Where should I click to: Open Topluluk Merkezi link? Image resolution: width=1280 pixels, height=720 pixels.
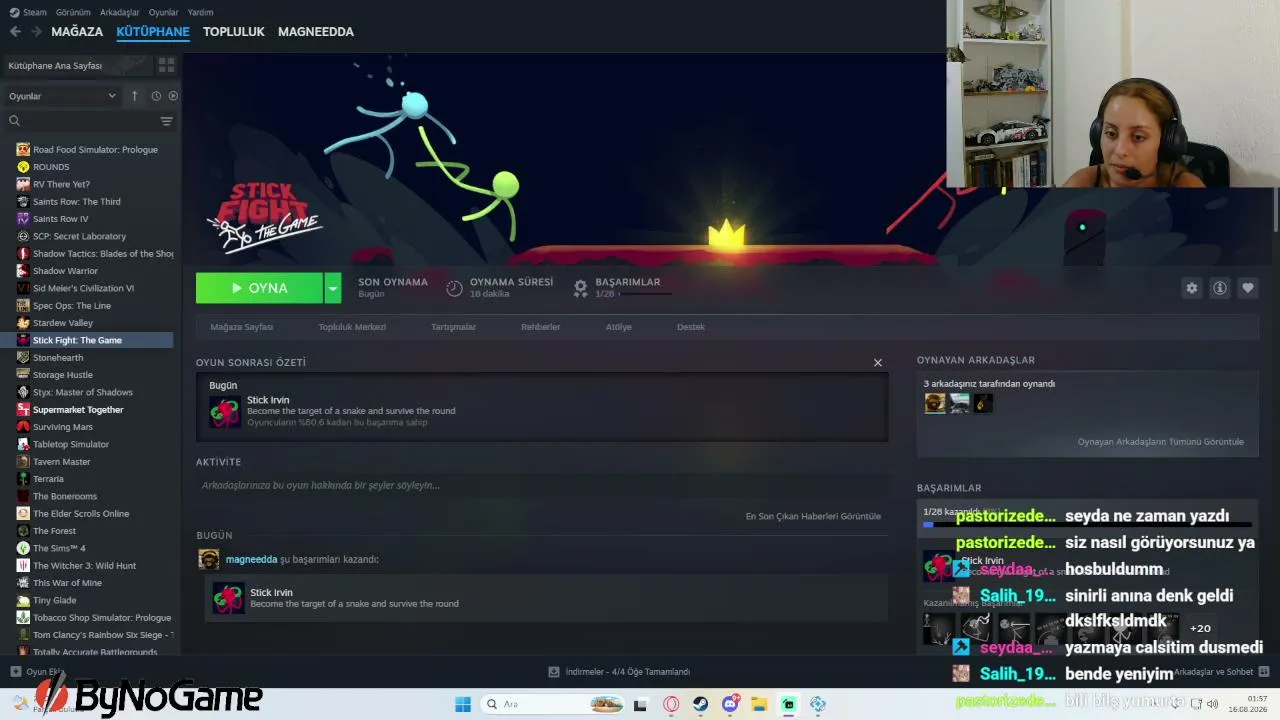352,327
